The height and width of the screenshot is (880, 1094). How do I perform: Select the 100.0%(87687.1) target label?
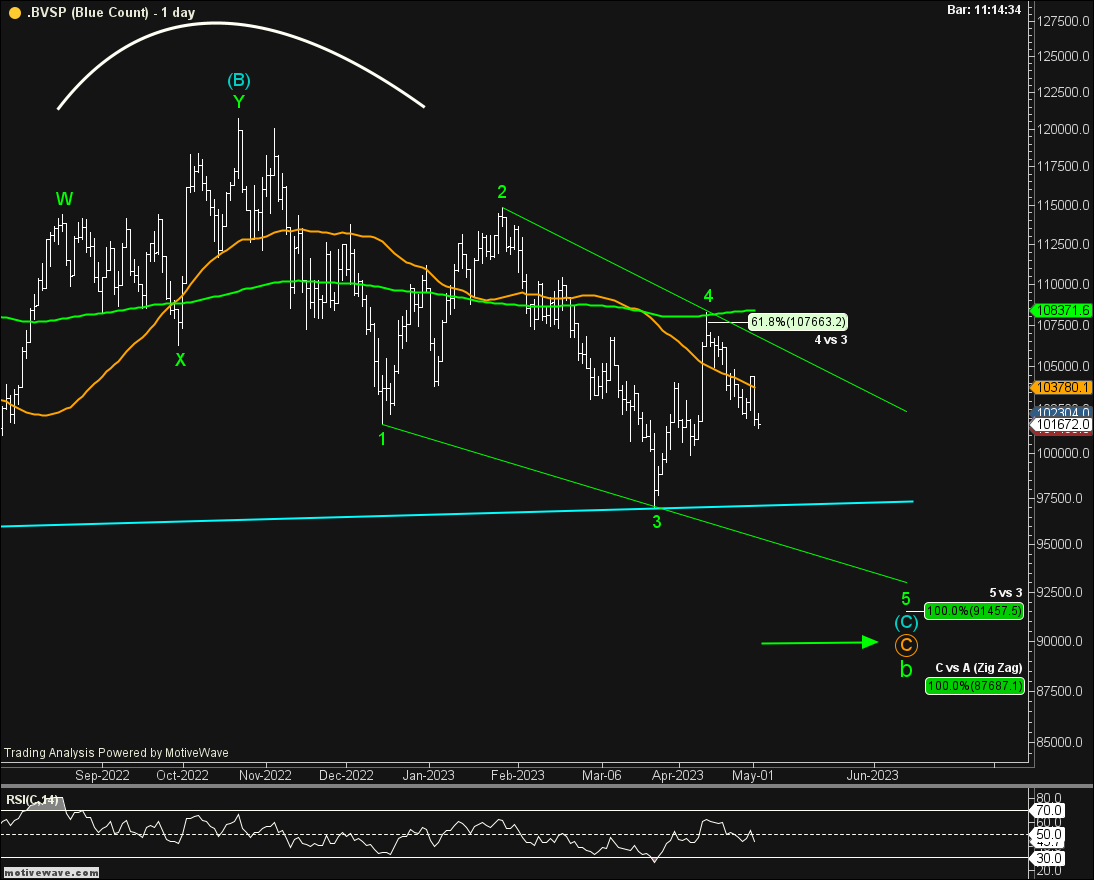[975, 686]
